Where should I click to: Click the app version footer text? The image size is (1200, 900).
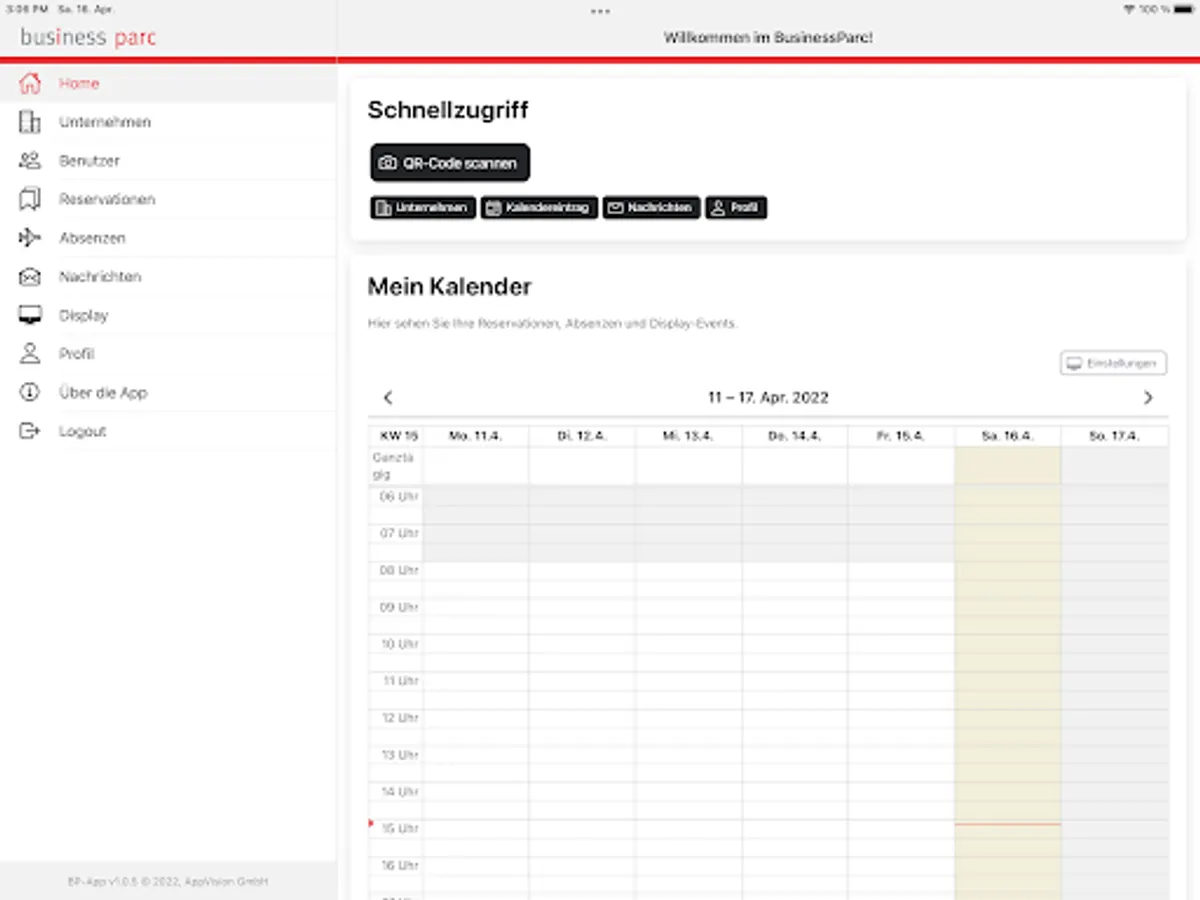coord(168,882)
